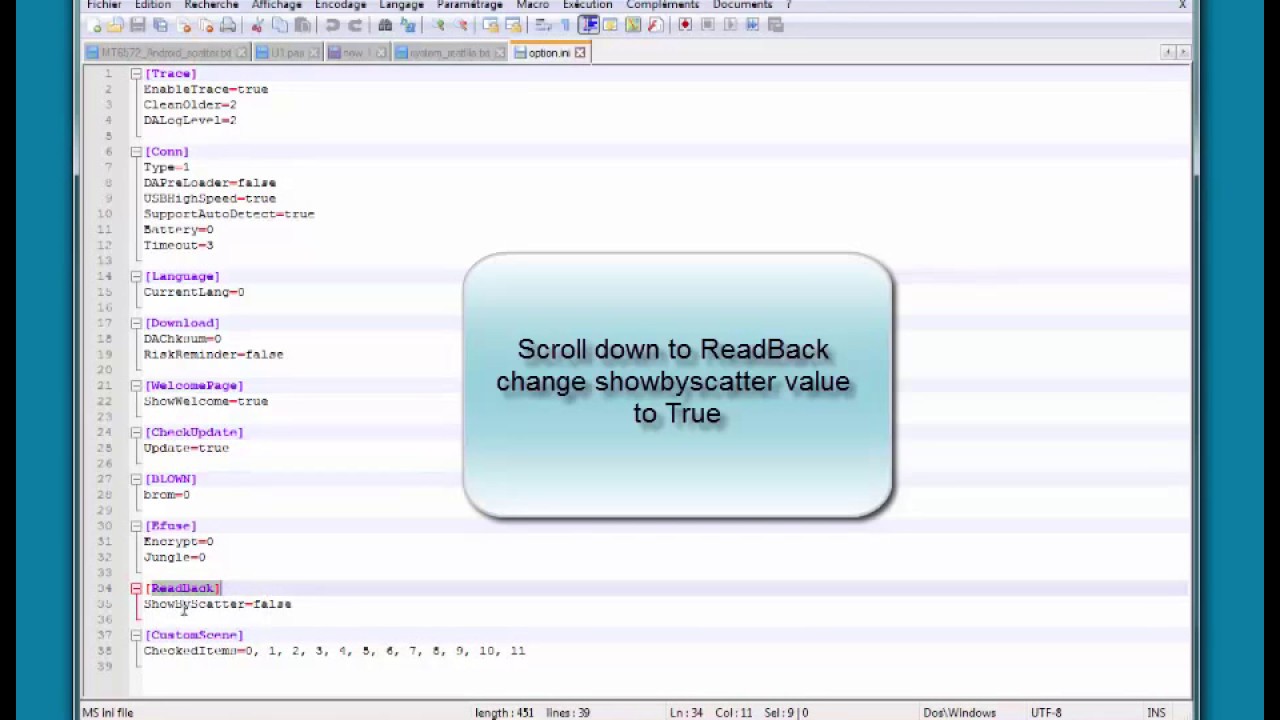Collapse the [Conn] section fold marker

click(136, 152)
